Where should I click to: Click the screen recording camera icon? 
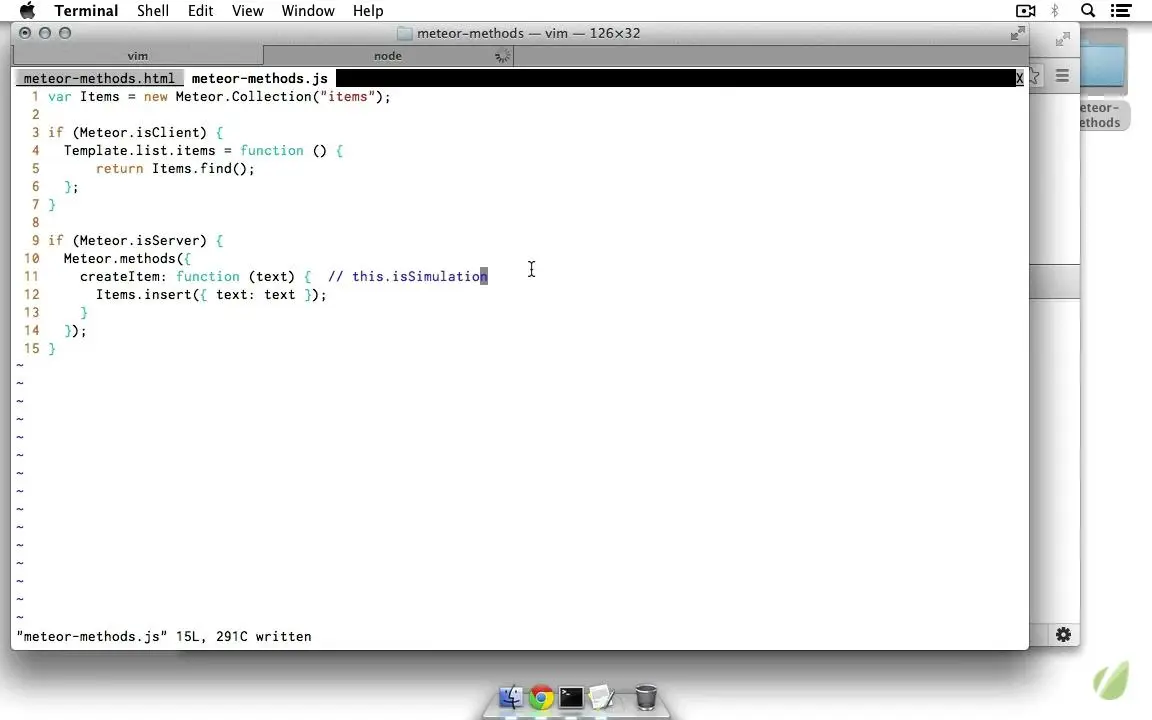pyautogui.click(x=1026, y=10)
